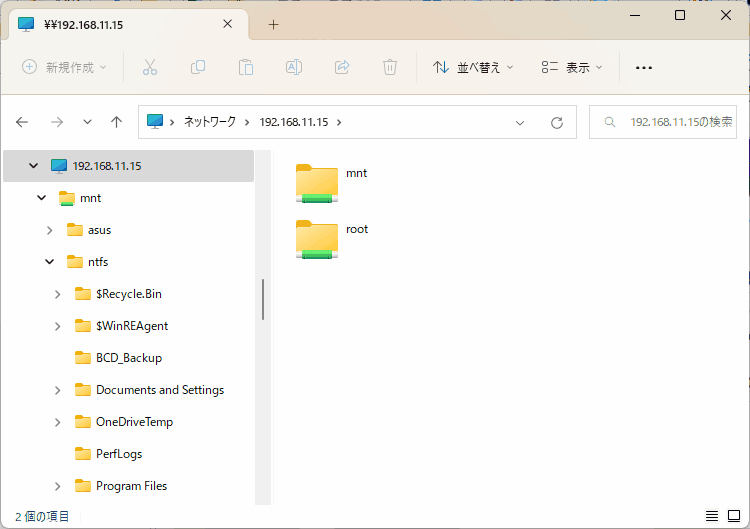Select the ¥¥192.168.11.15 tab
Screen dimensions: 750x529
pos(129,24)
